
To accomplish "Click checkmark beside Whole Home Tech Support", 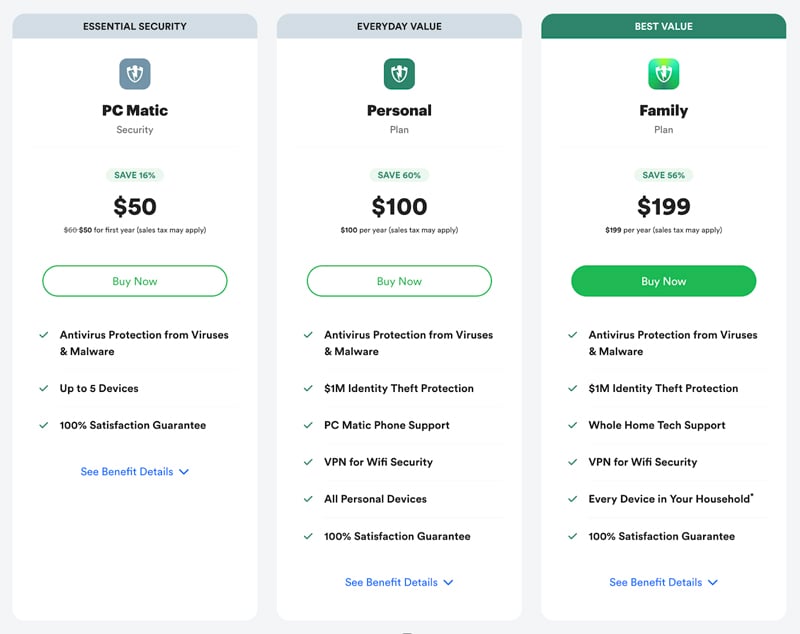I will (x=573, y=425).
